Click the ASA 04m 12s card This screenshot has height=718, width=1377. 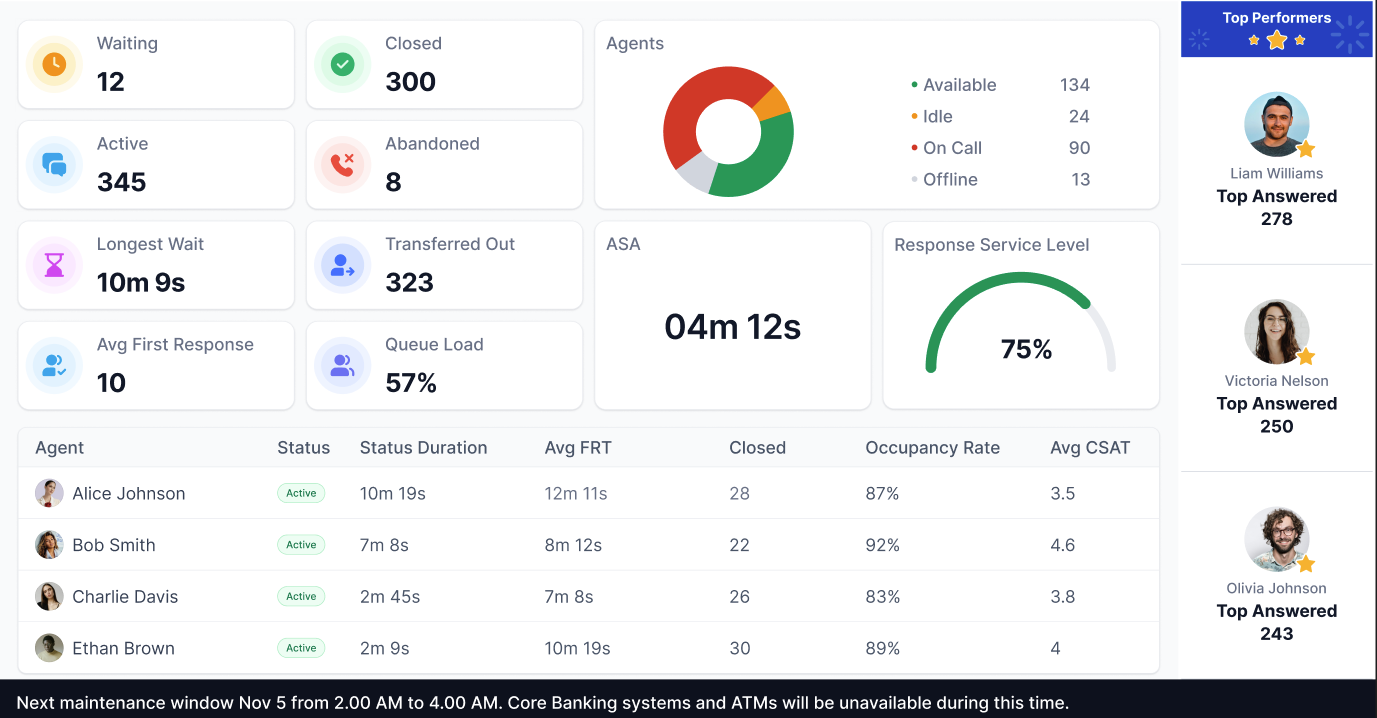point(732,327)
